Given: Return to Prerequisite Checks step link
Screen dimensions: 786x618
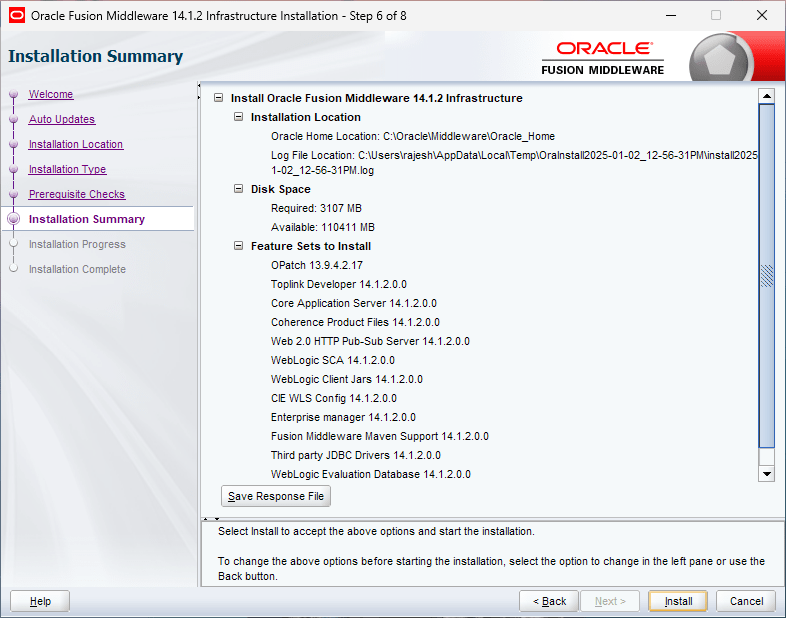Looking at the screenshot, I should coord(77,194).
